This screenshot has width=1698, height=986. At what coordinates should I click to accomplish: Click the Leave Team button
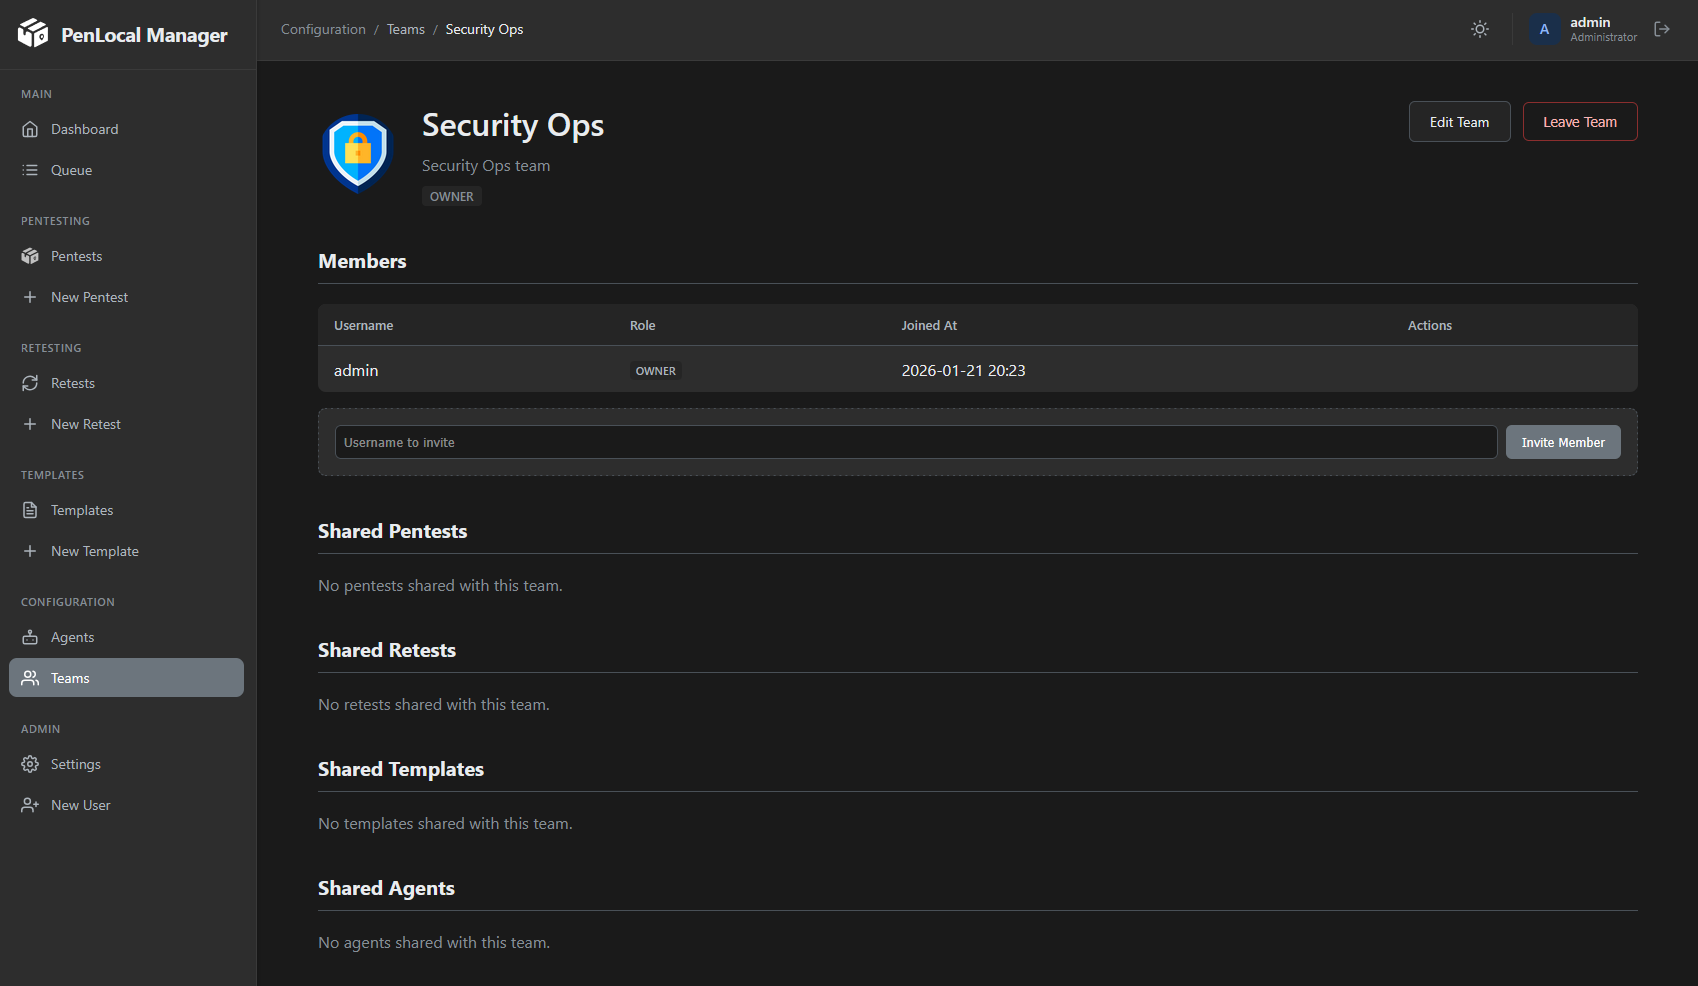(1580, 121)
